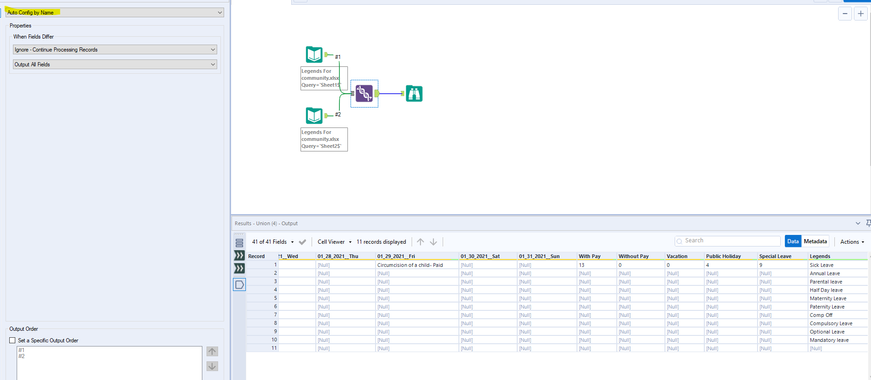Open the Actions dropdown menu
The image size is (871, 380).
tap(852, 242)
